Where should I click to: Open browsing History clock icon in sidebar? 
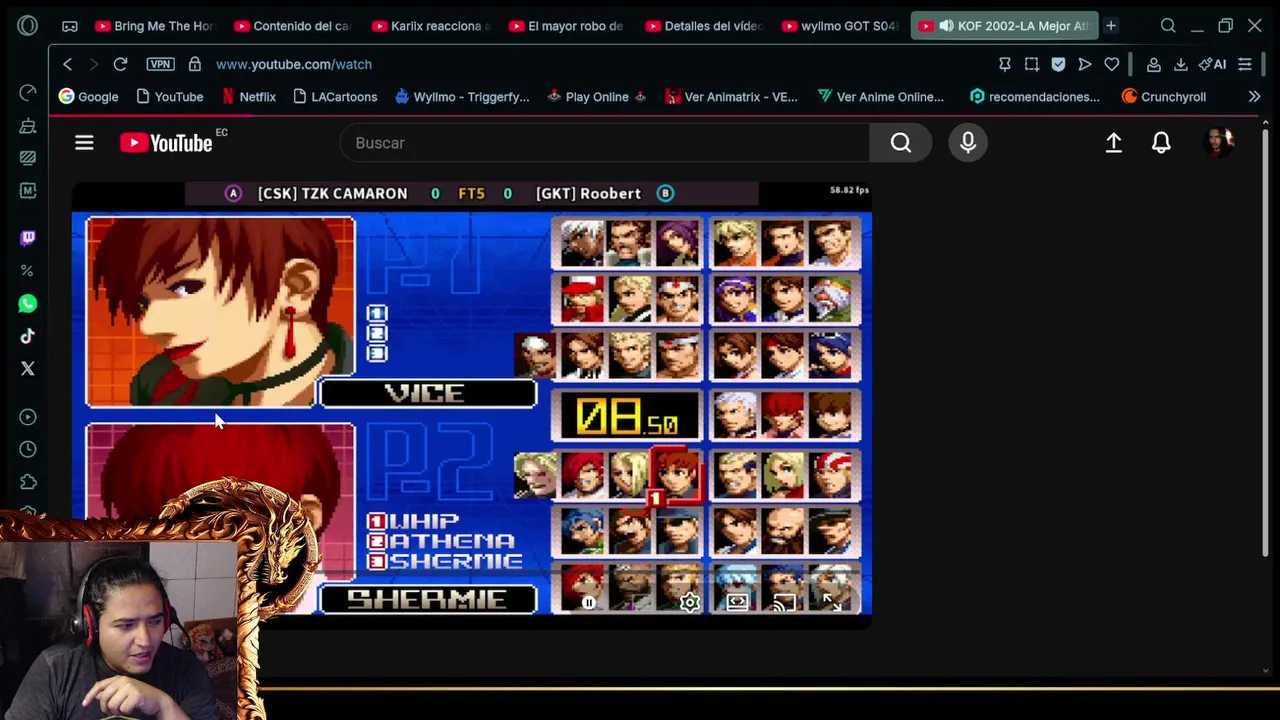click(28, 450)
